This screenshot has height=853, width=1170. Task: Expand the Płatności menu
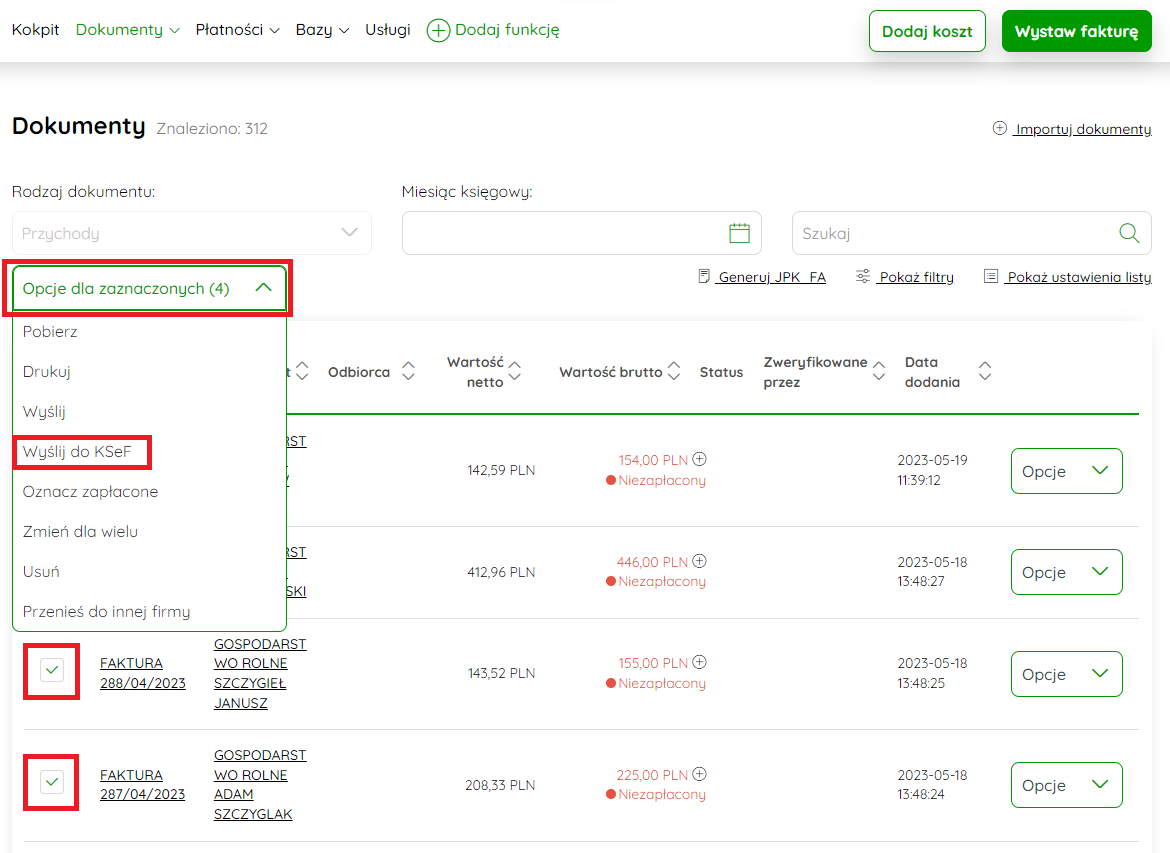tap(237, 30)
